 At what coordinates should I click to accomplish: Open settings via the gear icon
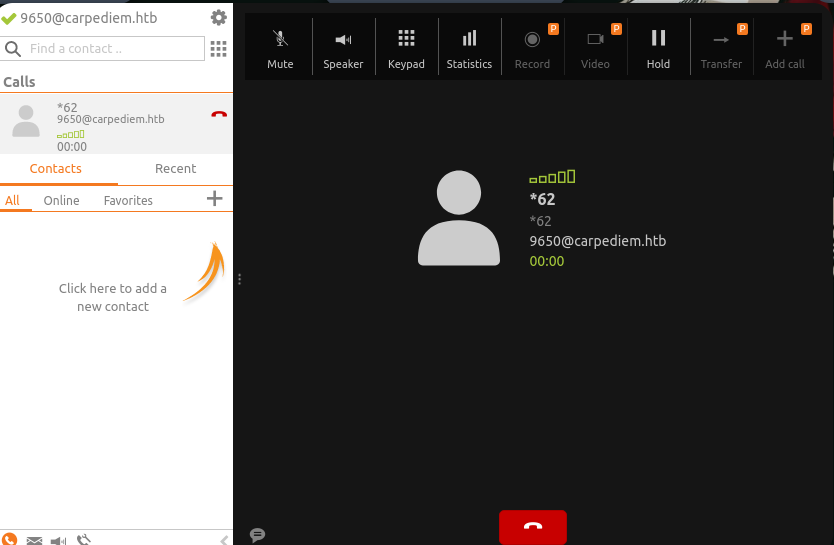[219, 17]
